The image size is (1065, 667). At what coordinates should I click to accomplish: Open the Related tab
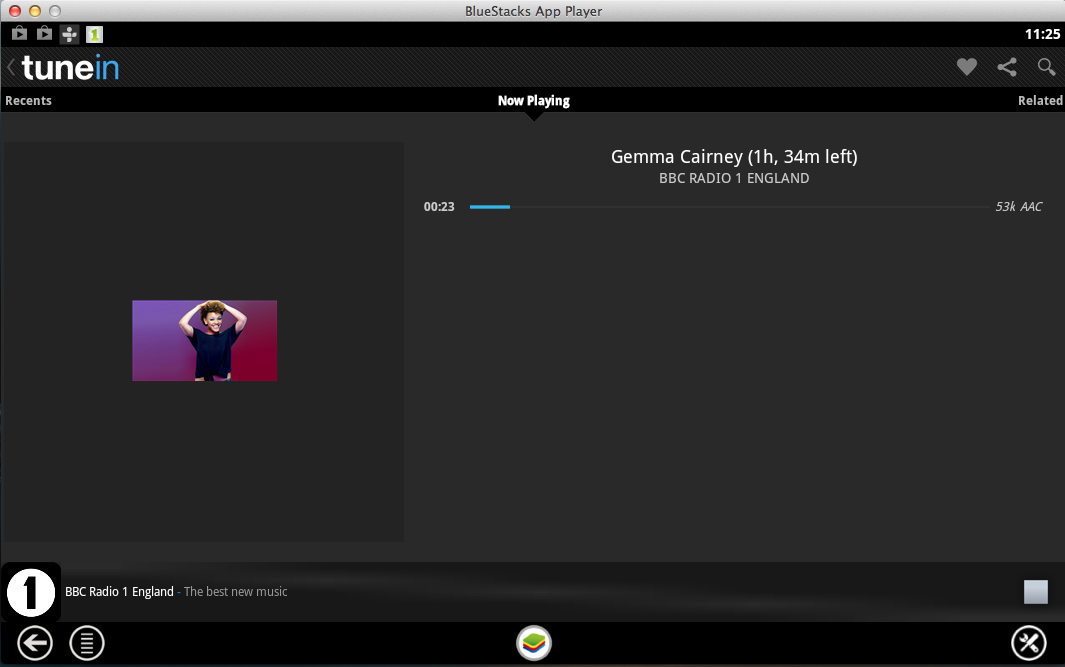1040,101
